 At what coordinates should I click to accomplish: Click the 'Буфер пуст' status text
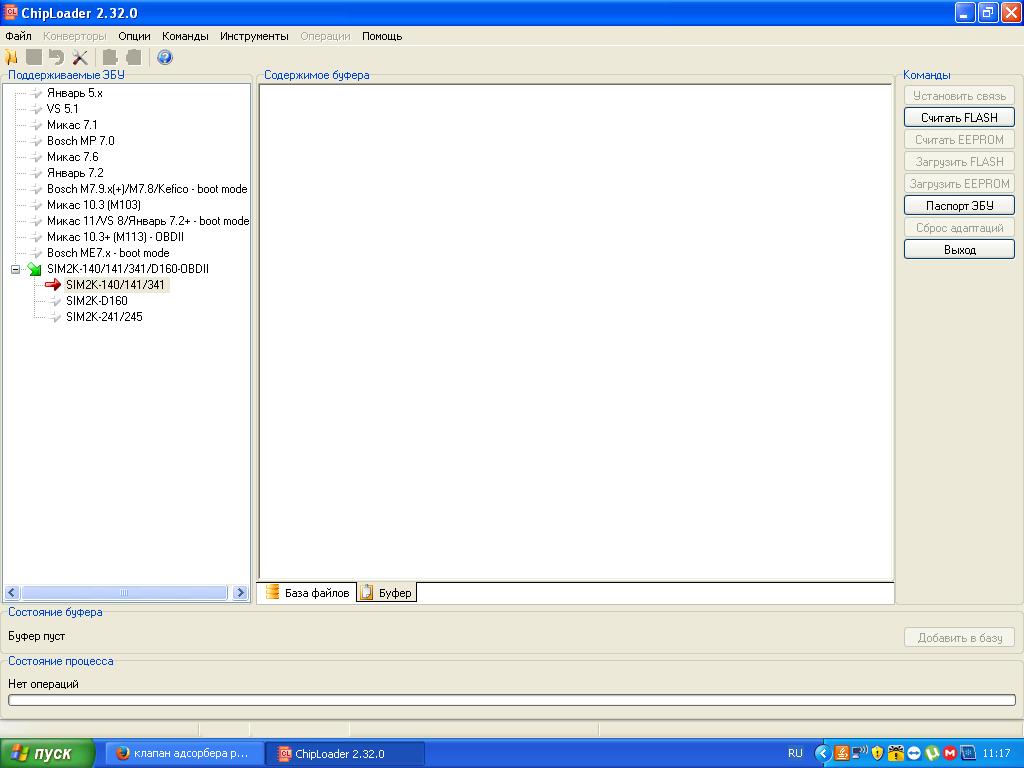[x=37, y=636]
